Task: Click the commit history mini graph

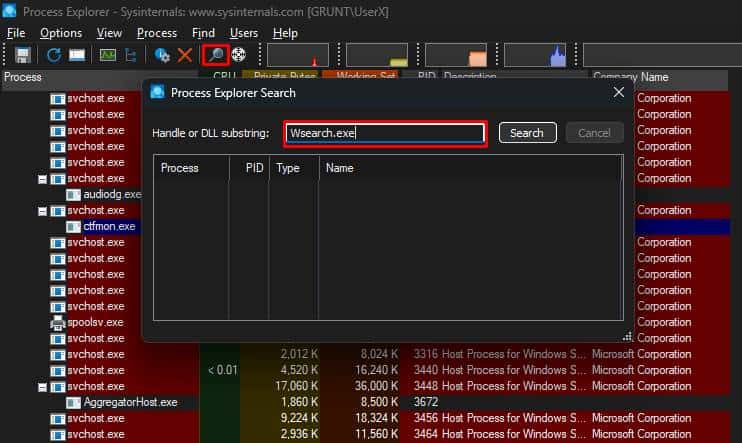Action: tap(377, 55)
